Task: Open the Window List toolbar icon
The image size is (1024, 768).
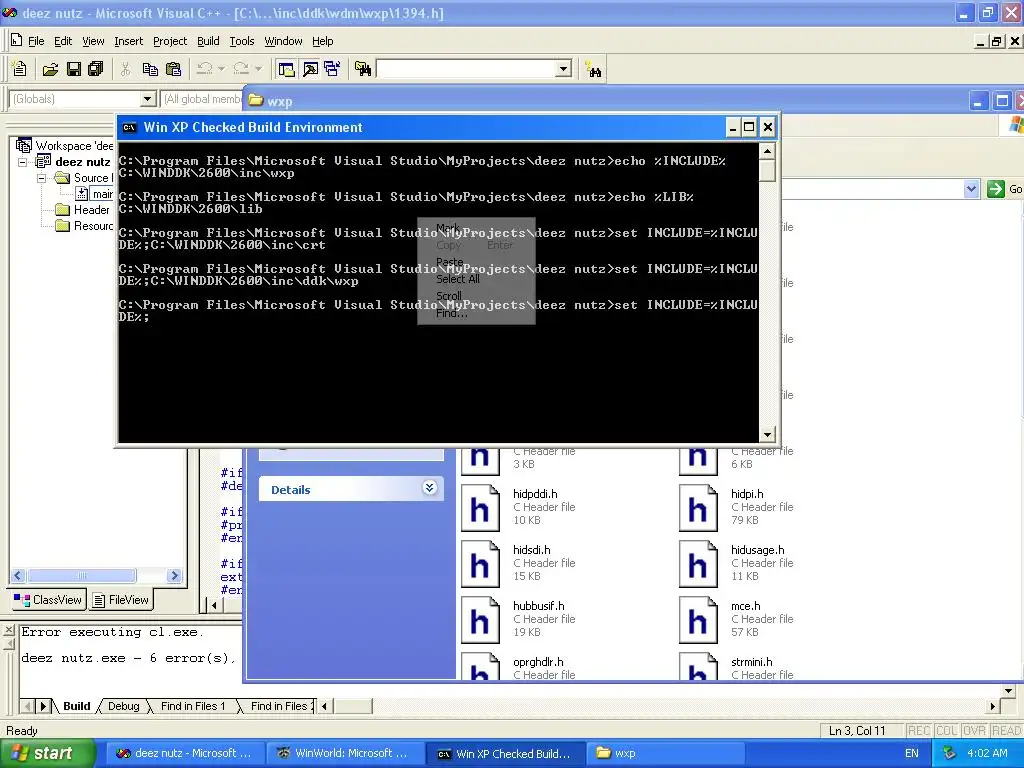Action: point(332,69)
